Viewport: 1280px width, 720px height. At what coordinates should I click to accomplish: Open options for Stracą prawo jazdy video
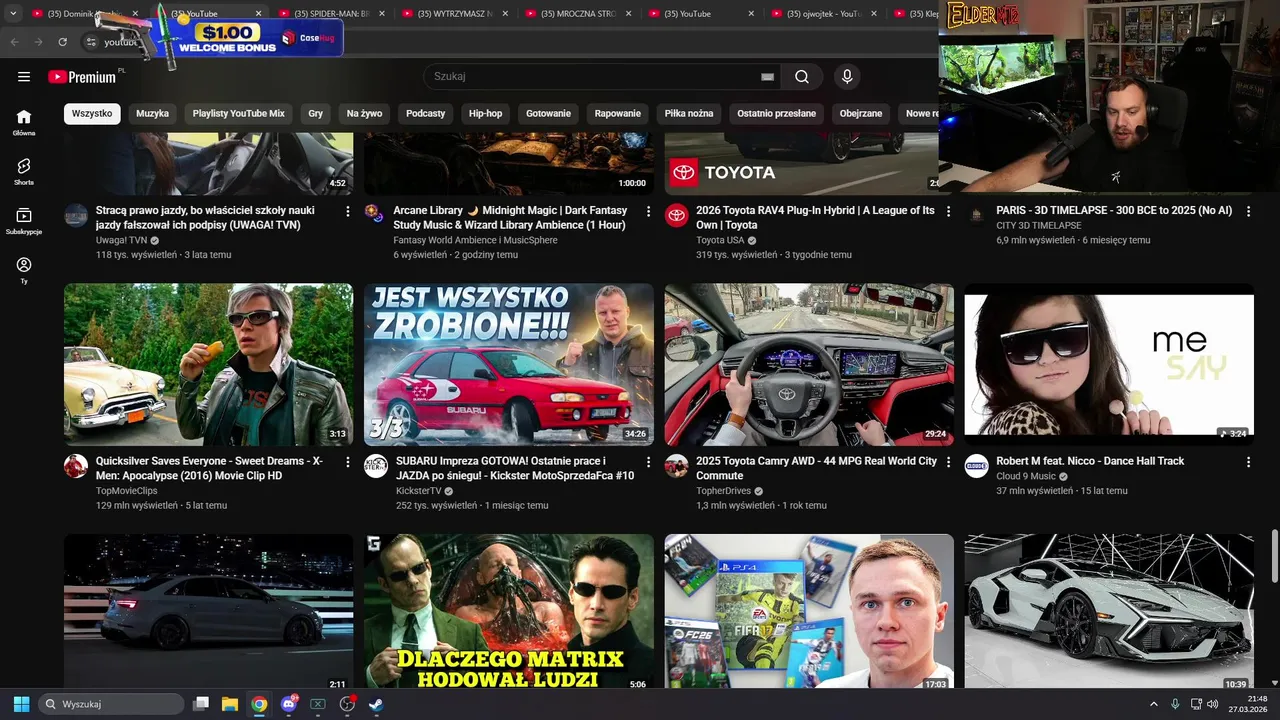(x=348, y=212)
